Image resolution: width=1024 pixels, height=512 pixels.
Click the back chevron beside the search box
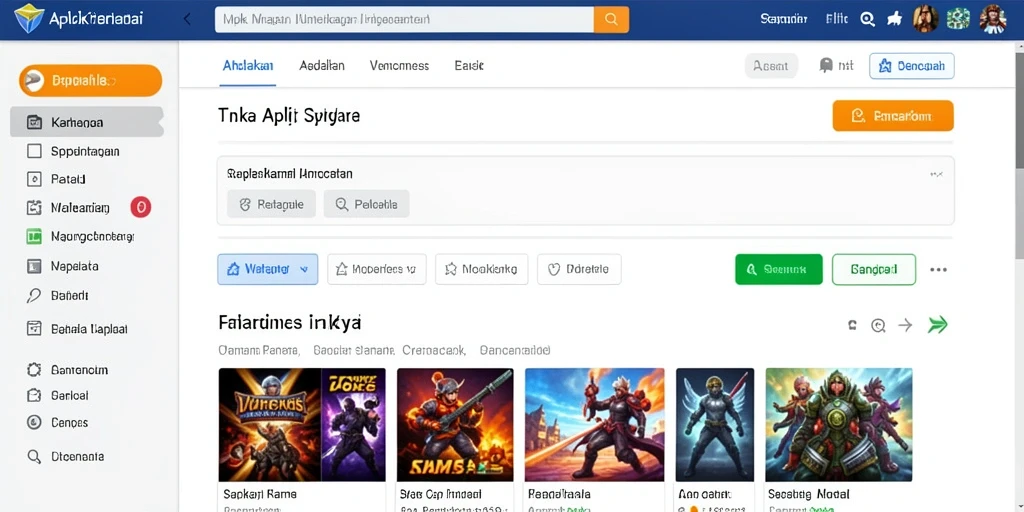(x=187, y=20)
